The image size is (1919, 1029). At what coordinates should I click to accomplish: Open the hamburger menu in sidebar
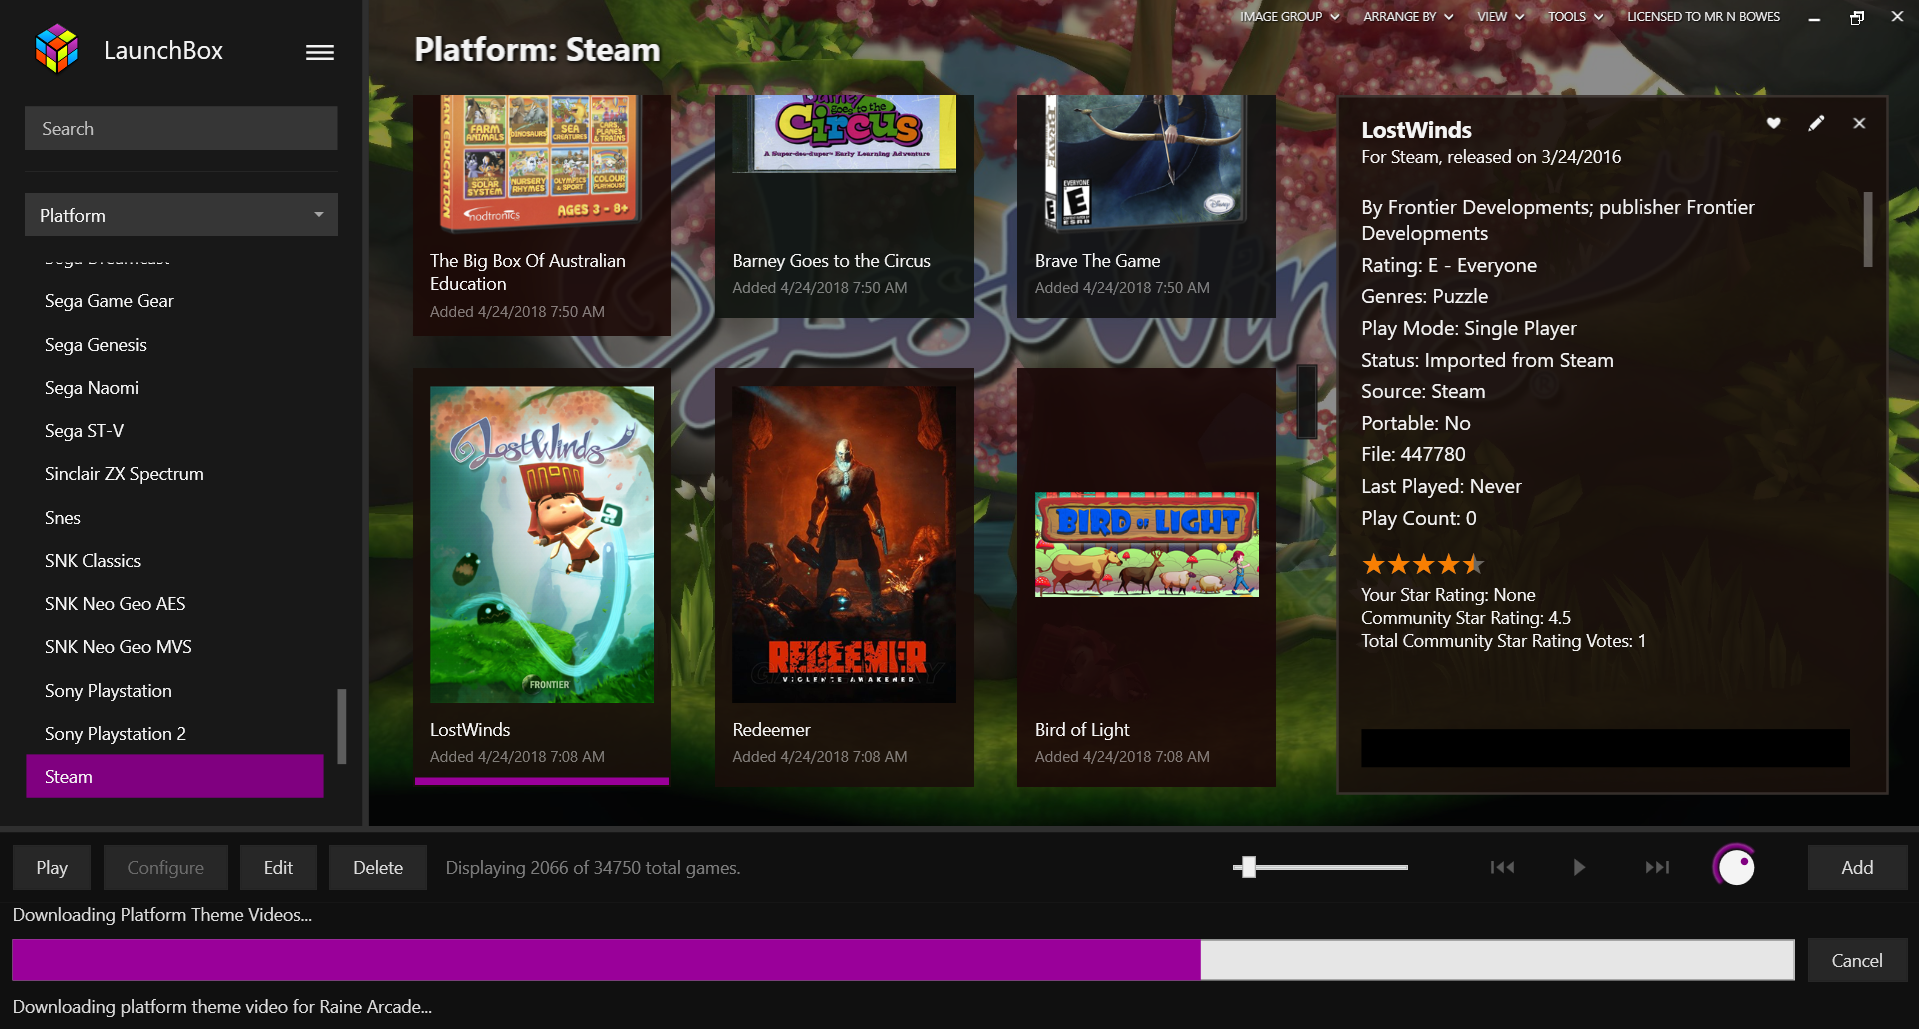point(320,52)
